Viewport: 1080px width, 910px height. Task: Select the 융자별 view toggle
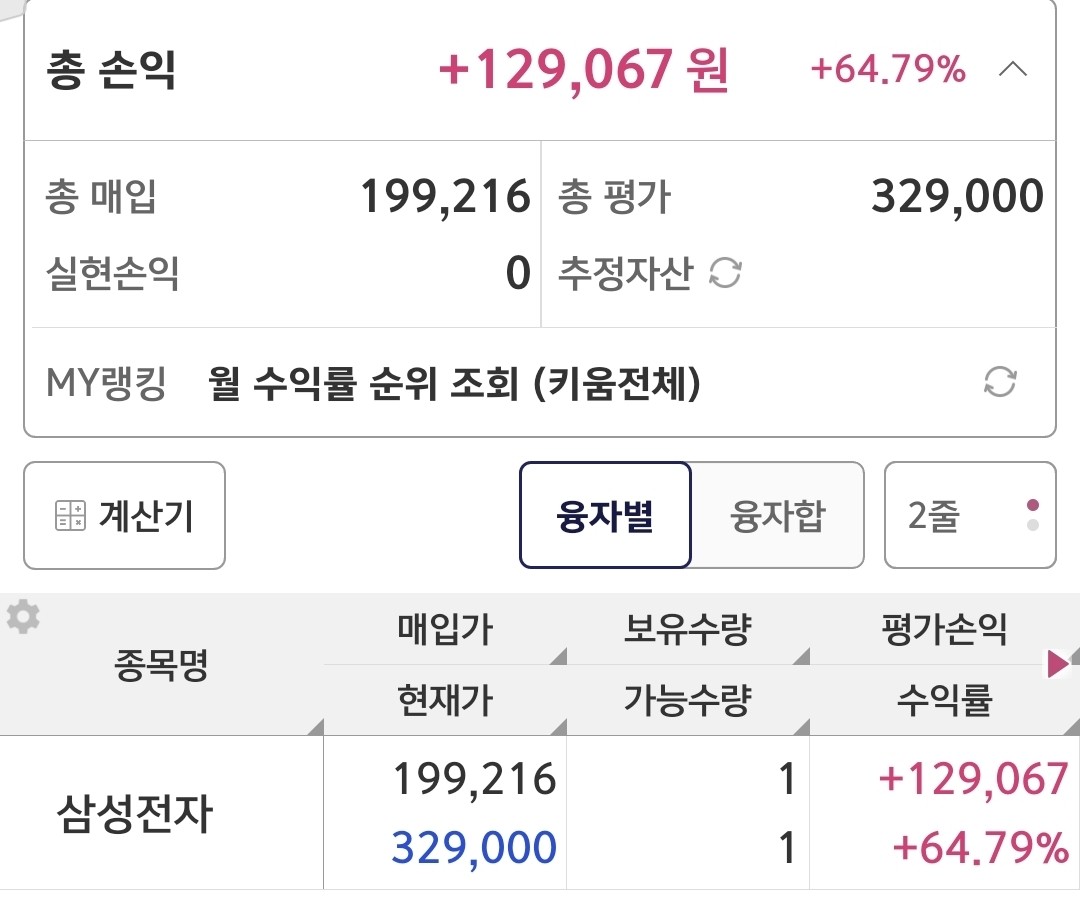(x=605, y=515)
